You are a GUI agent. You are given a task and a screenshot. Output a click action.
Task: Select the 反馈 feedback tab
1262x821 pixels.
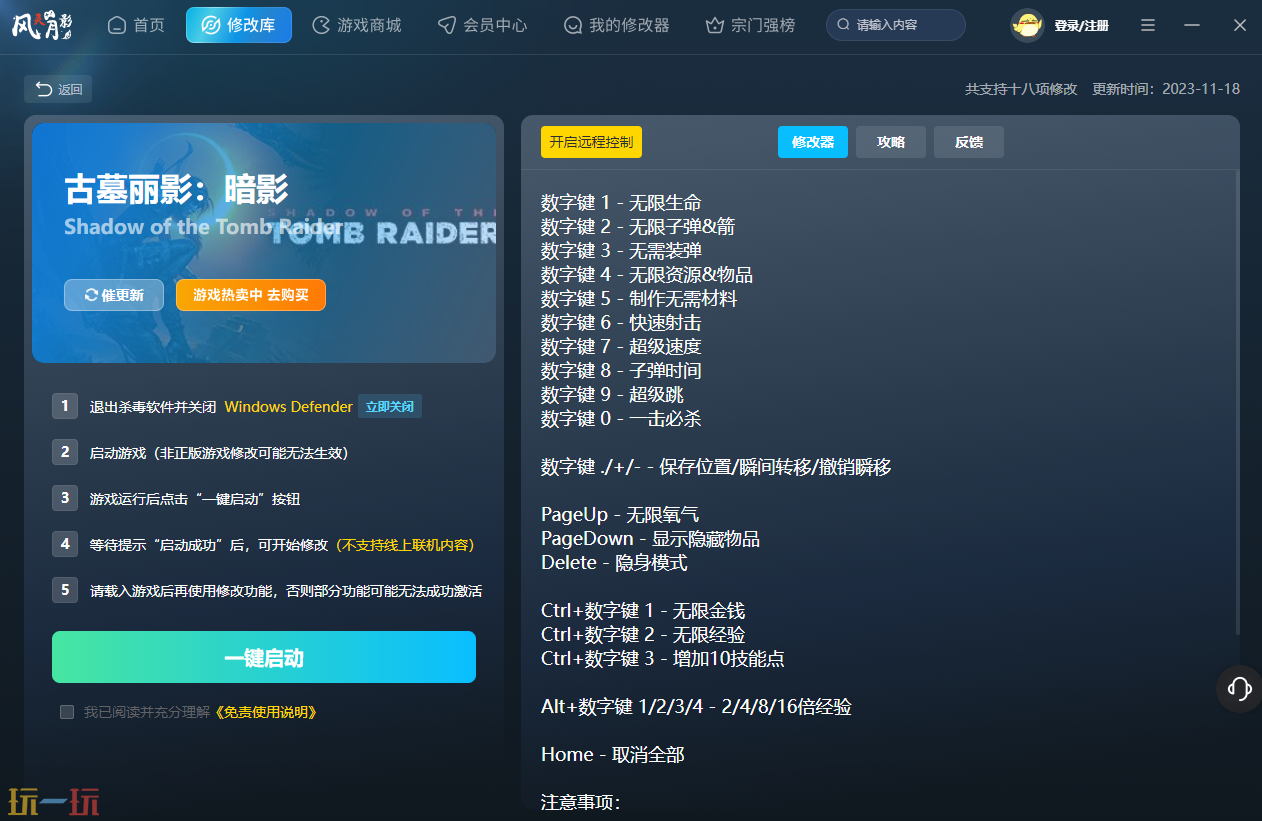pyautogui.click(x=969, y=142)
